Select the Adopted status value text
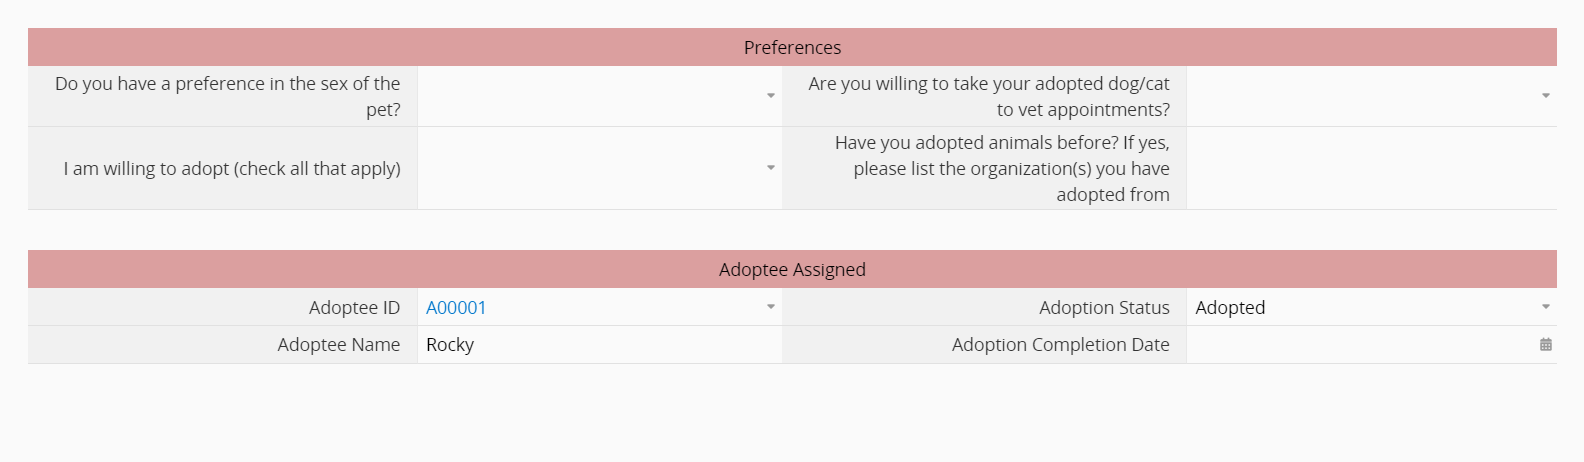 (1230, 308)
